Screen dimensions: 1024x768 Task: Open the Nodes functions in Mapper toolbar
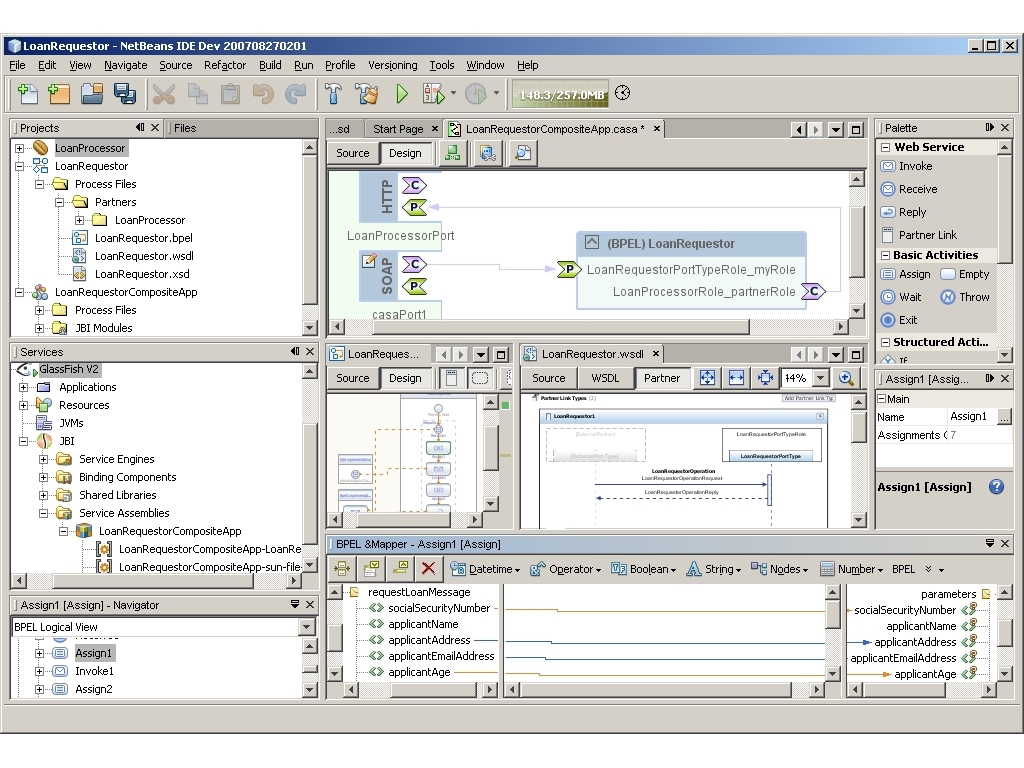pyautogui.click(x=780, y=569)
